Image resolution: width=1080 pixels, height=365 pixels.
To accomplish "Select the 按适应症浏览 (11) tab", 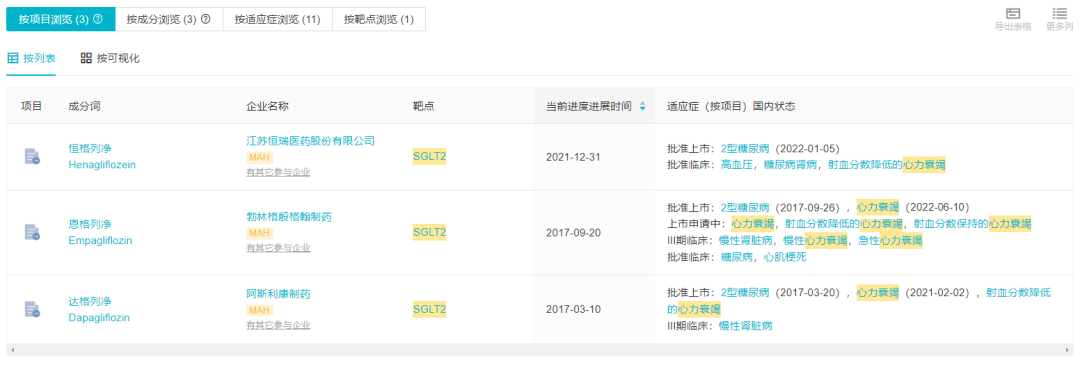I will 278,19.
